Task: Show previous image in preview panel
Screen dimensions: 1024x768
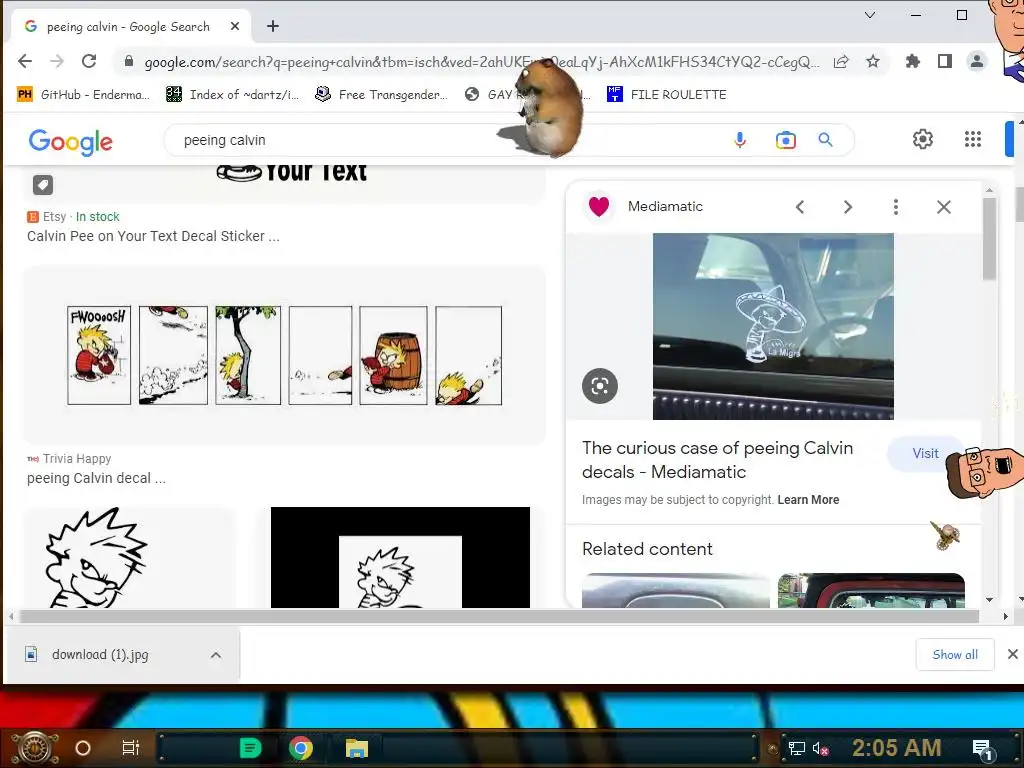Action: (800, 207)
